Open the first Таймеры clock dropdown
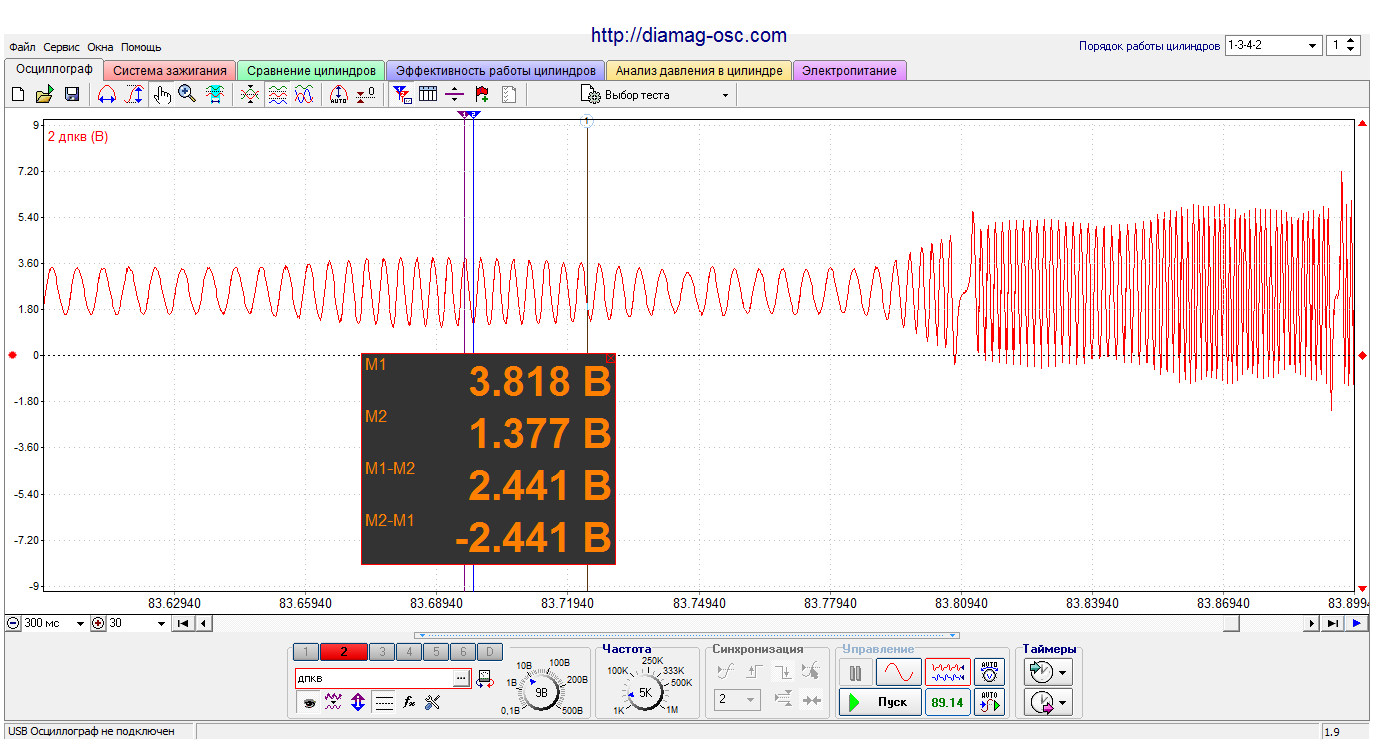The height and width of the screenshot is (744, 1382). tap(1050, 672)
